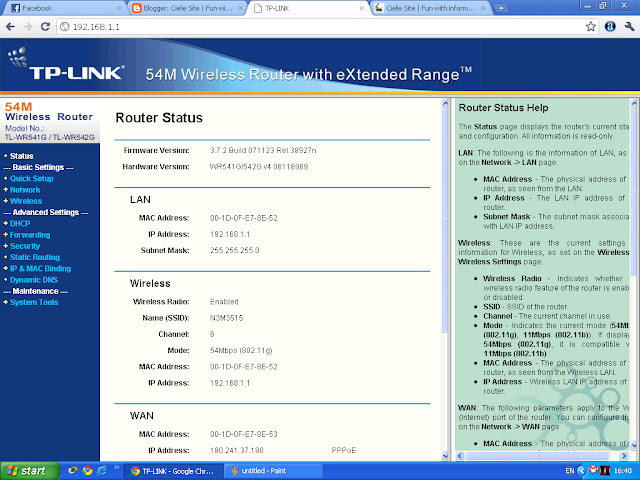Reload the router page
This screenshot has width=640, height=480.
tap(45, 27)
